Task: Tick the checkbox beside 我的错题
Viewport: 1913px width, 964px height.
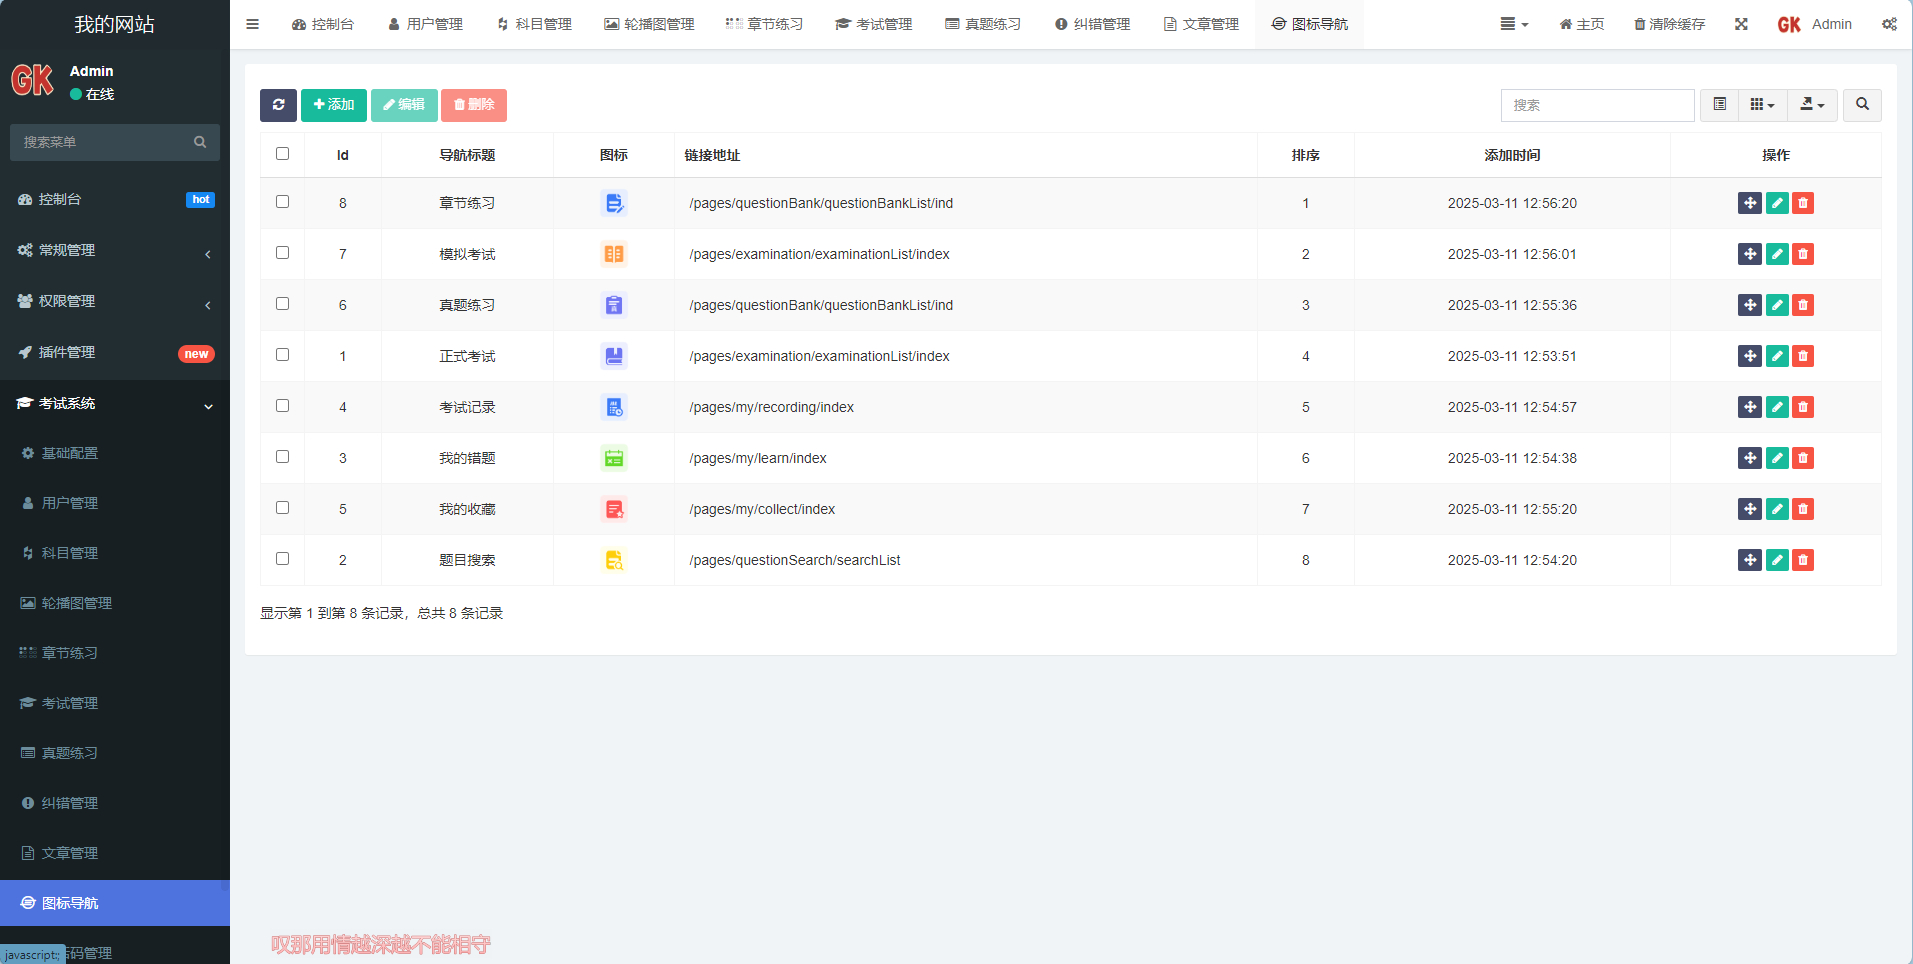Action: [282, 457]
